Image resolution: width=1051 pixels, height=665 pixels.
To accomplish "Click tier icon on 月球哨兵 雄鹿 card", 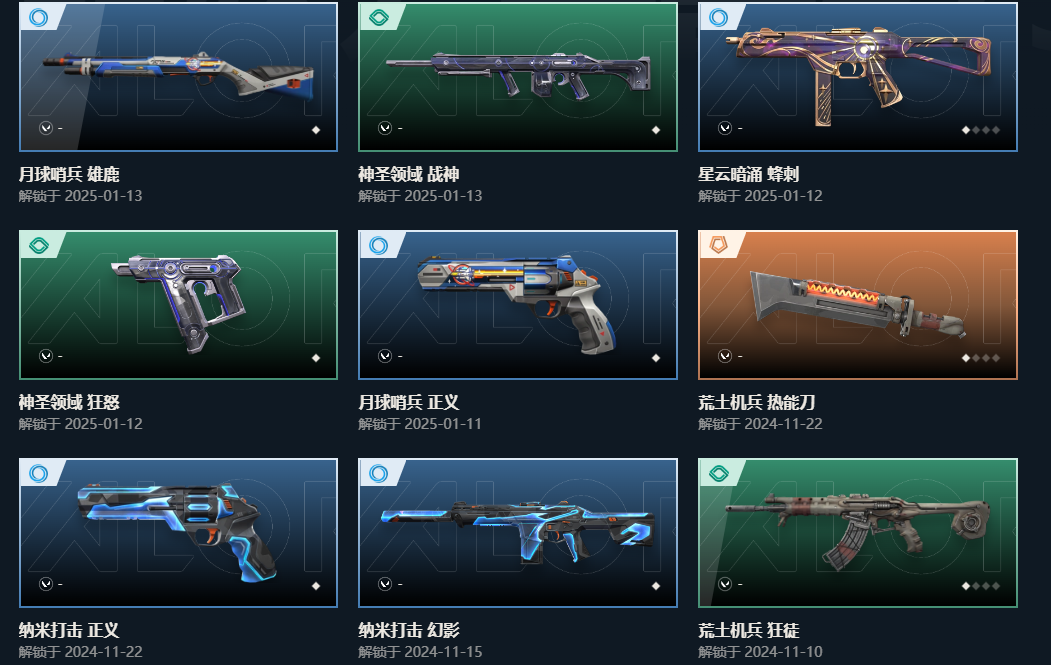I will coord(39,17).
